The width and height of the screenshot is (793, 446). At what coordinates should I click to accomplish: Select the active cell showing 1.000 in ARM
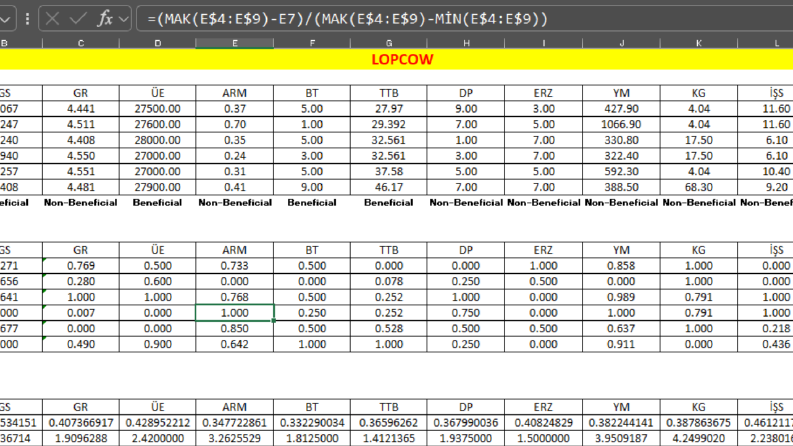(235, 313)
